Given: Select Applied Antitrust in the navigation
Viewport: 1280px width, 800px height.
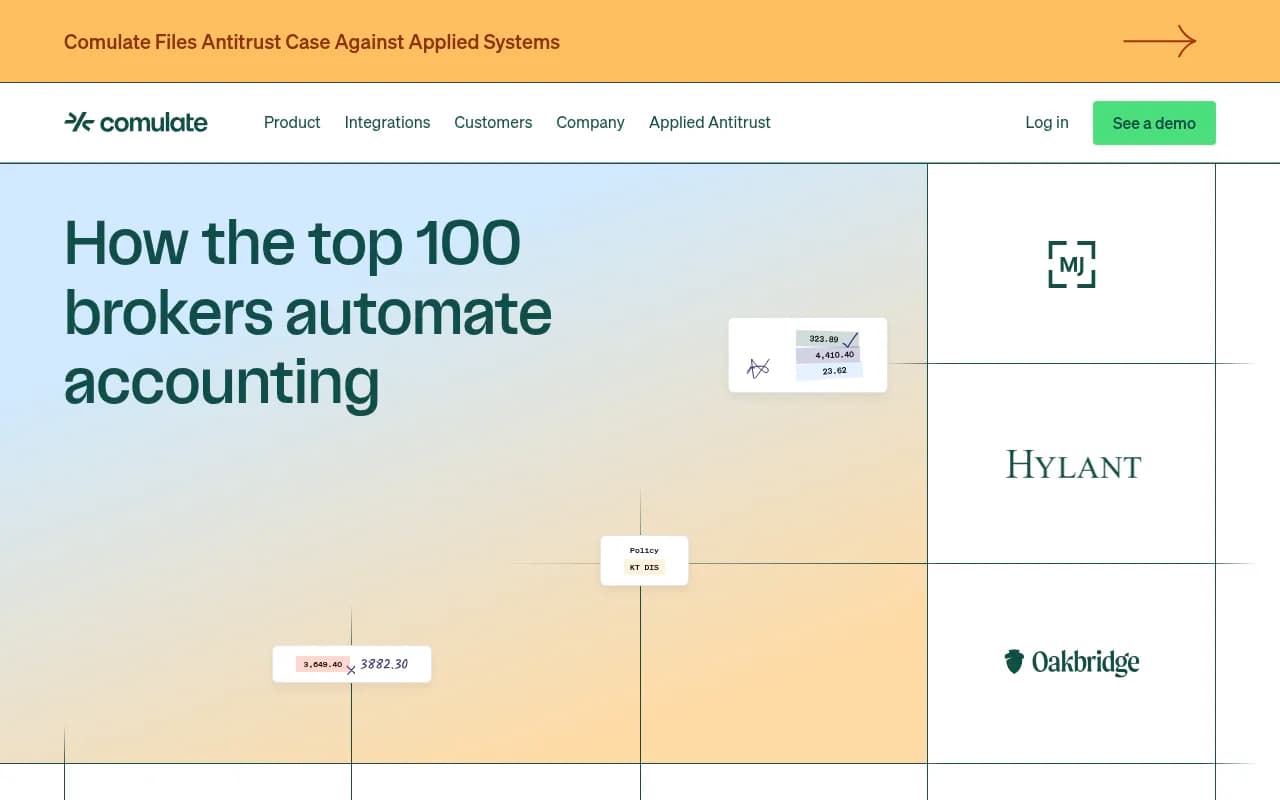Looking at the screenshot, I should point(710,122).
